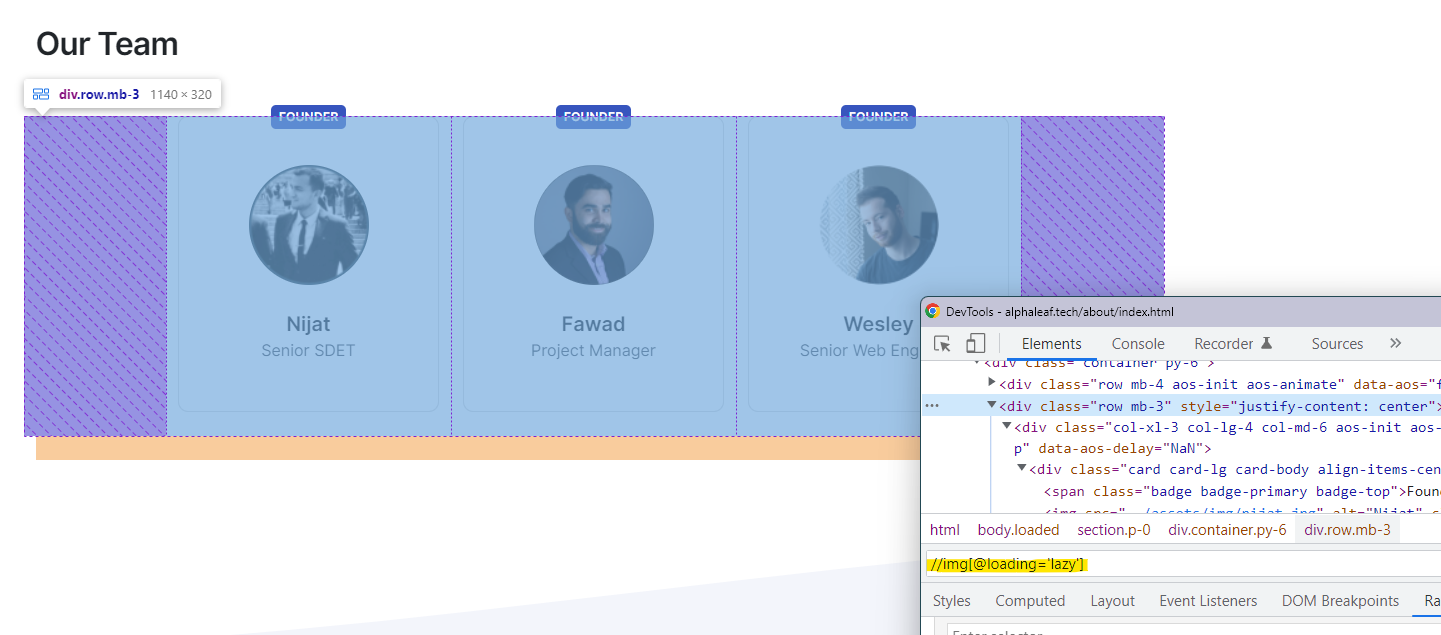1441x635 pixels.
Task: Open the Computed styles tab
Action: click(1030, 601)
